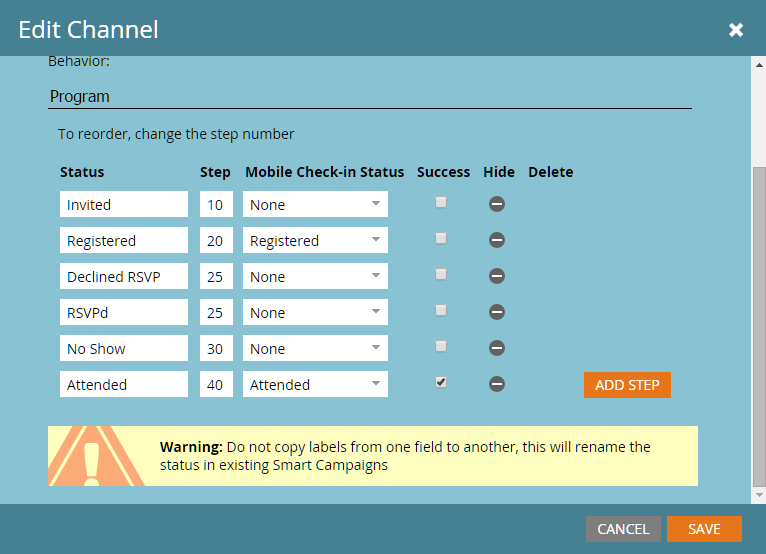The width and height of the screenshot is (766, 554).
Task: Uncheck Success for Attended status
Action: coord(441,383)
